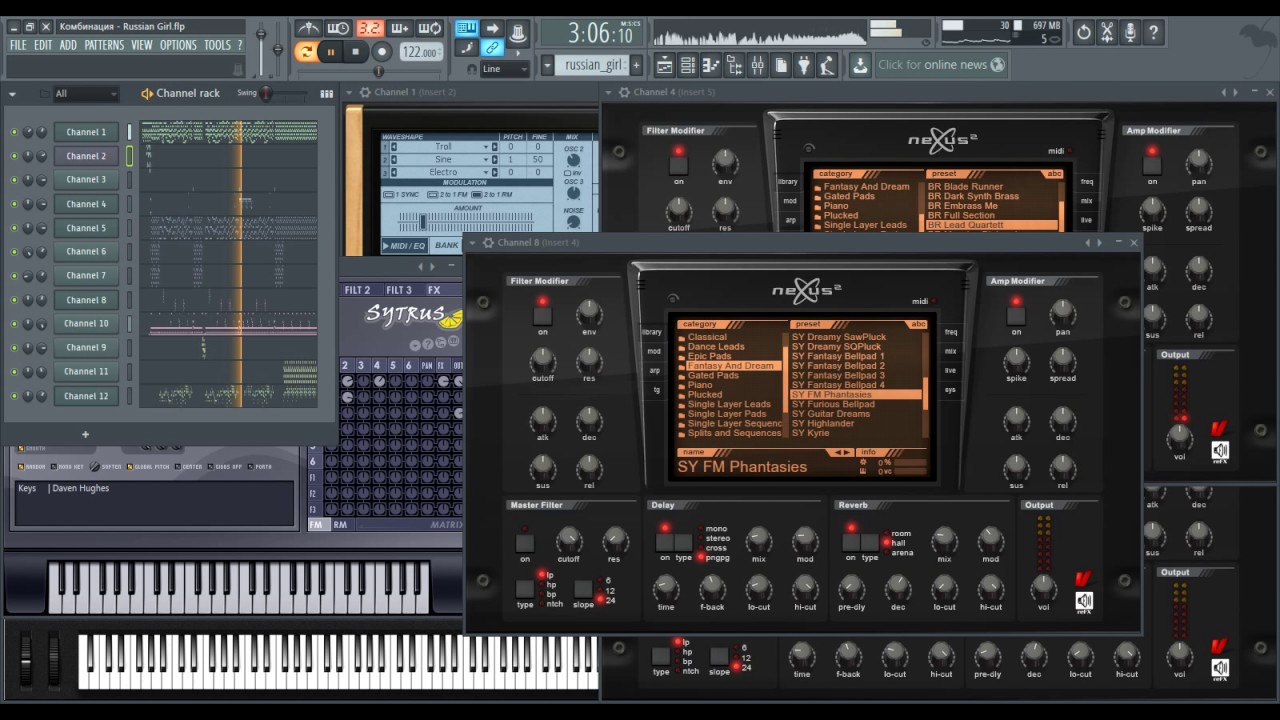Open the tempo tapper icon
Image resolution: width=1280 pixels, height=720 pixels.
click(x=827, y=65)
